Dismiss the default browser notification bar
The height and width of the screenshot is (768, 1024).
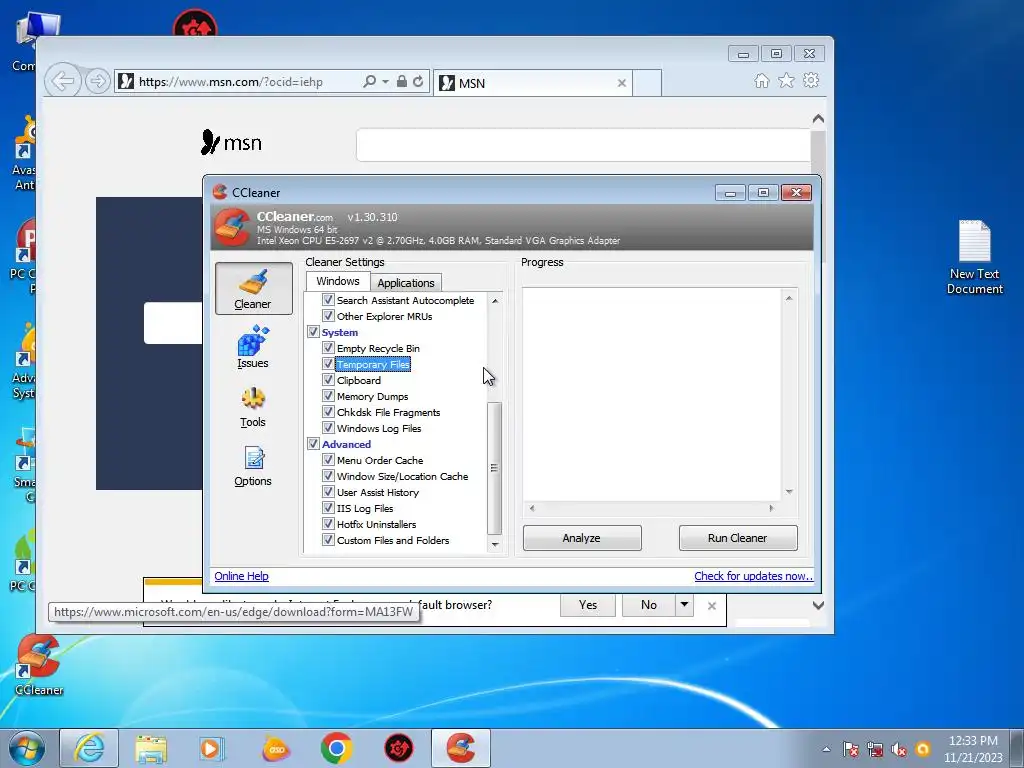pyautogui.click(x=712, y=606)
